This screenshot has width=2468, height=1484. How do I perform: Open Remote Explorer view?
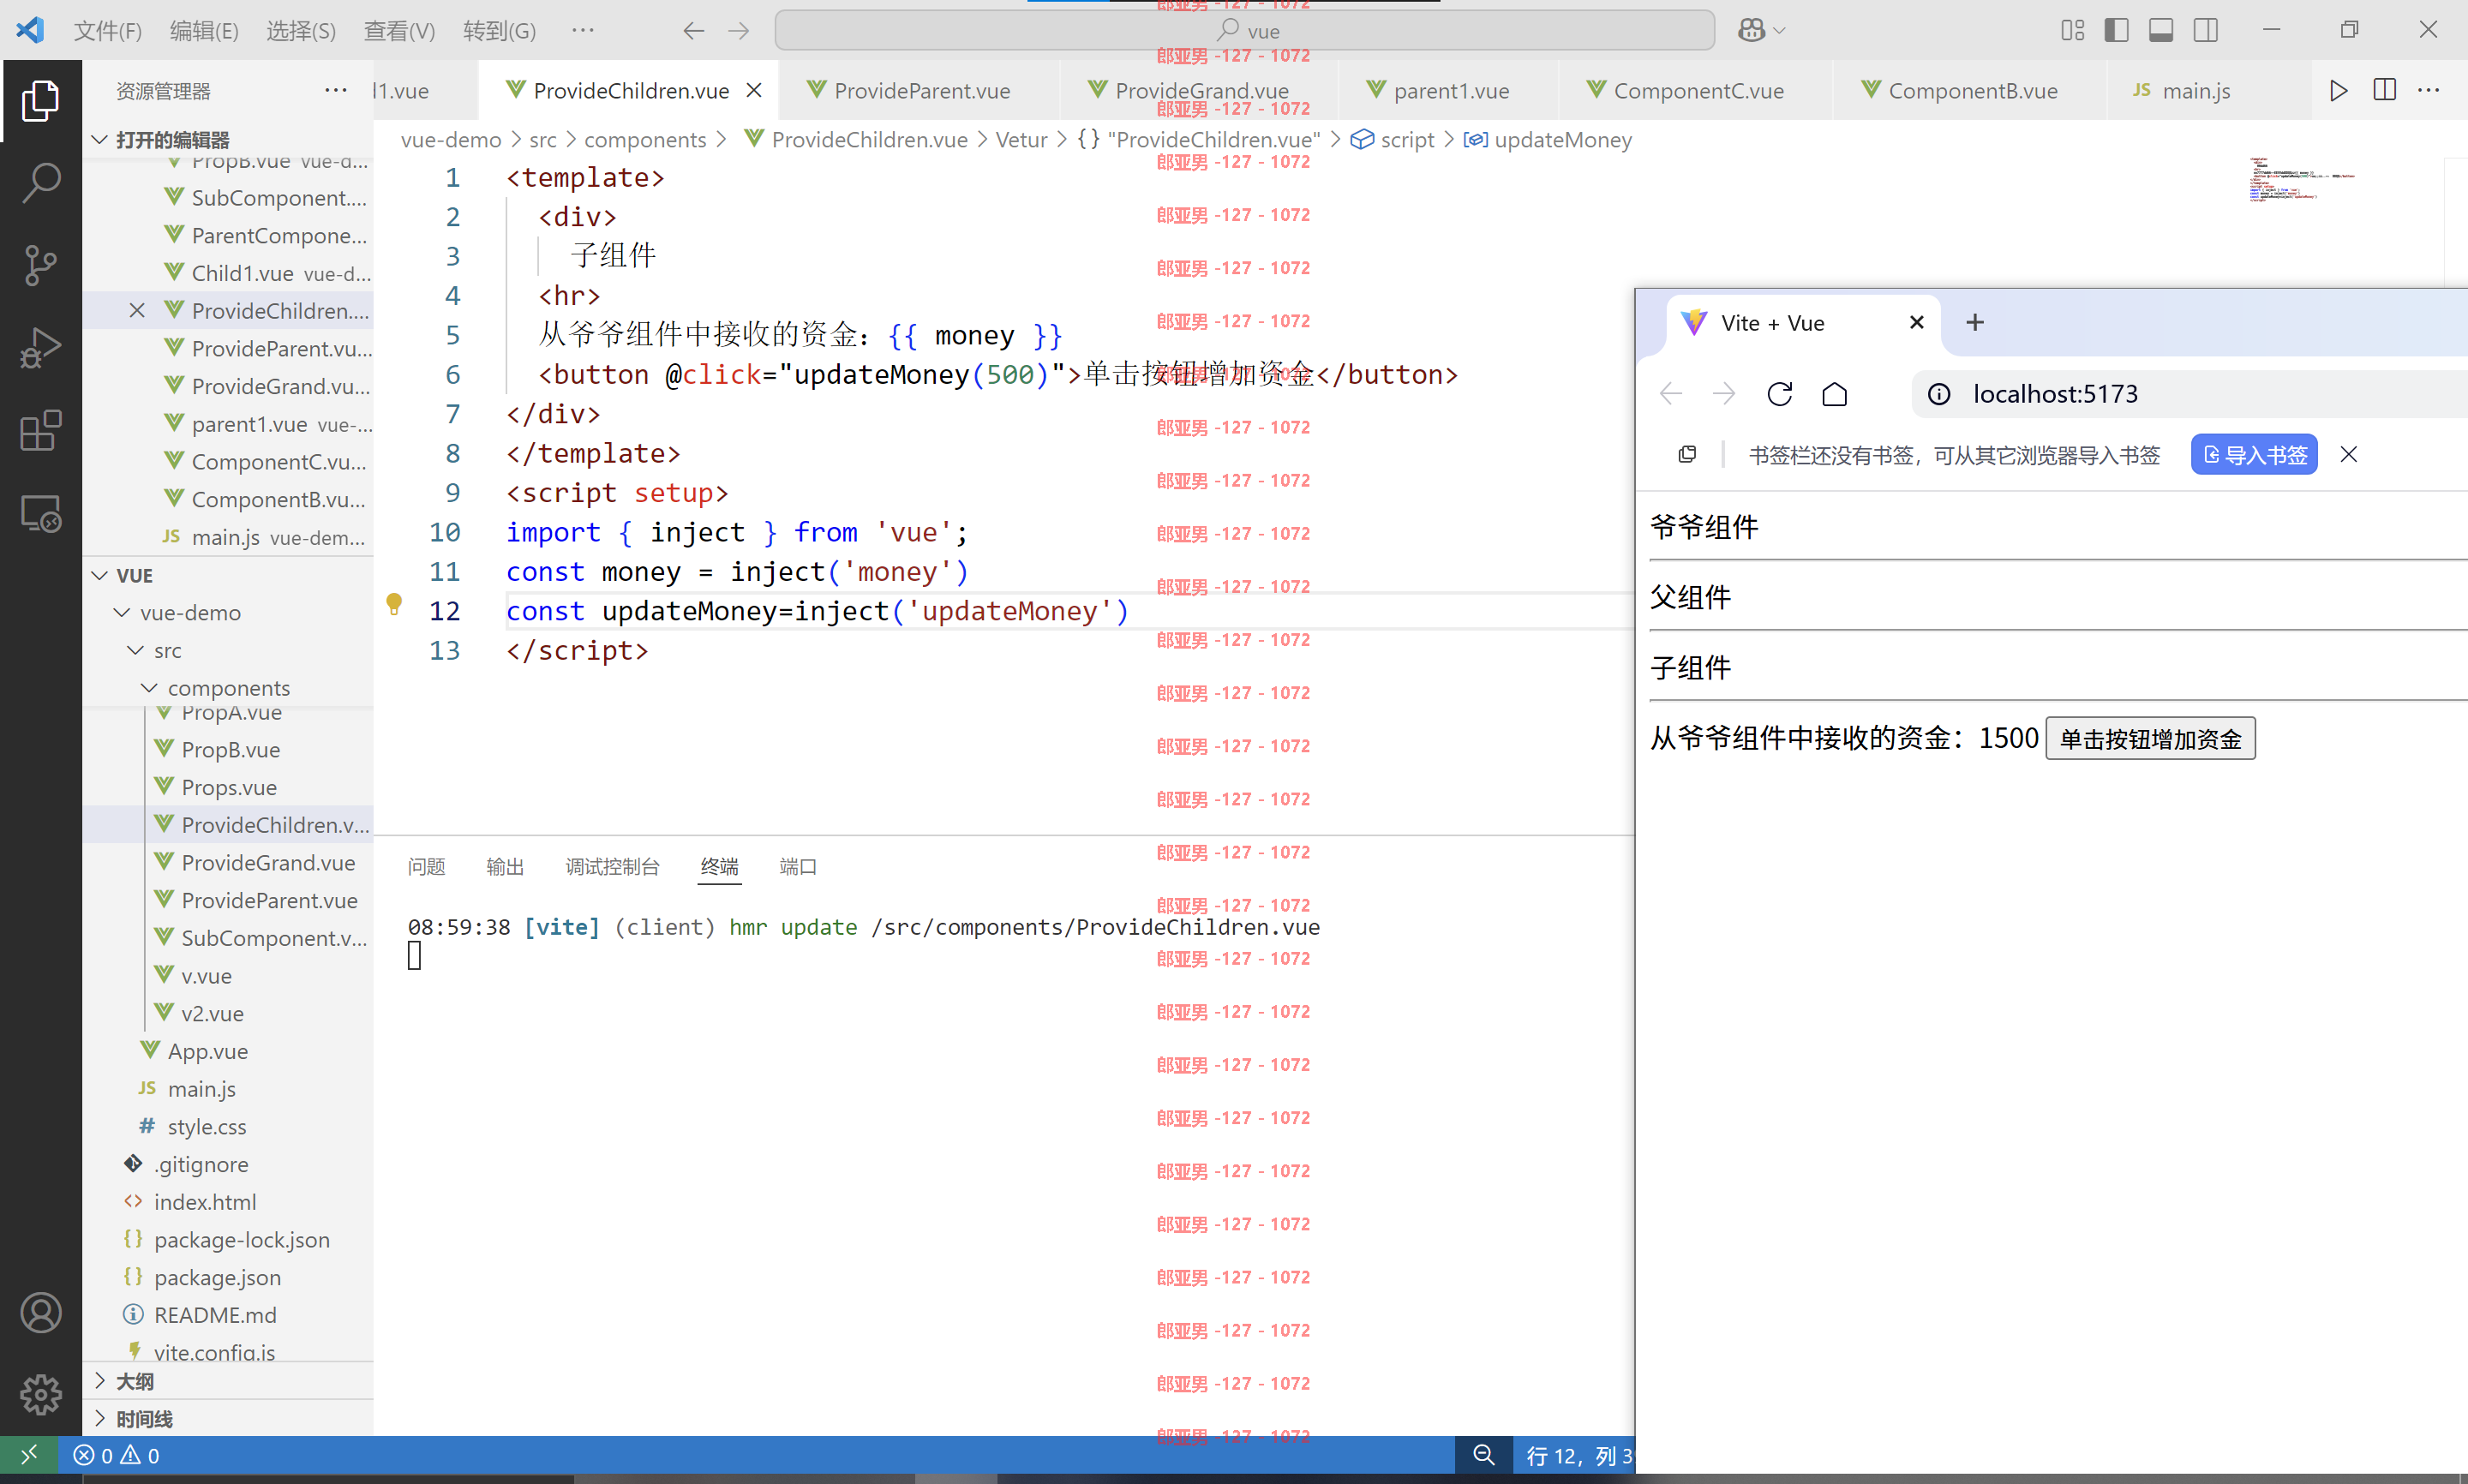point(41,513)
